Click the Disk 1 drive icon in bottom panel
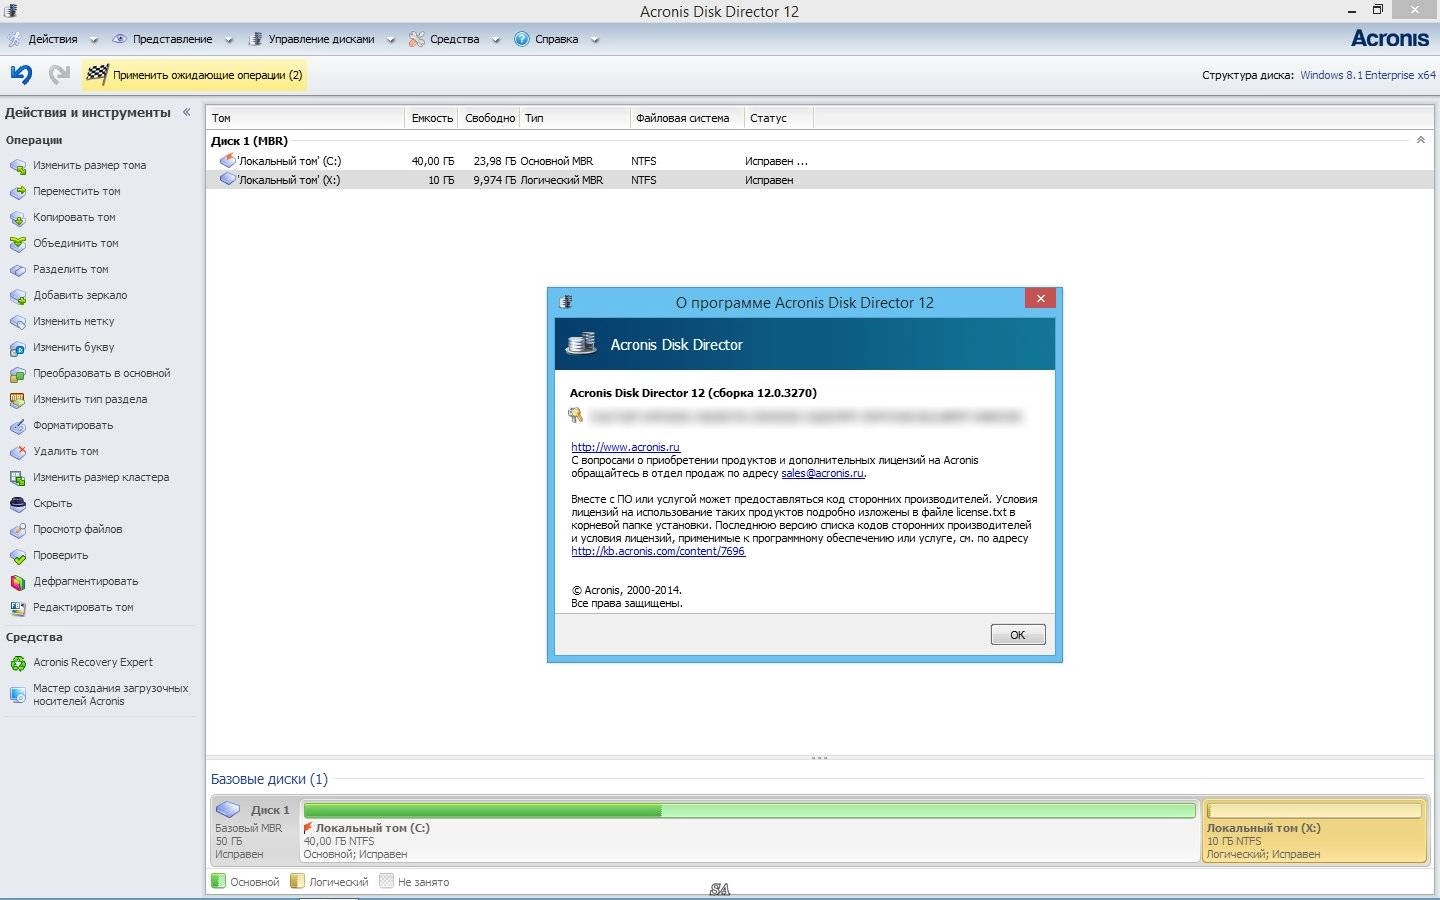This screenshot has width=1440, height=900. coord(229,809)
